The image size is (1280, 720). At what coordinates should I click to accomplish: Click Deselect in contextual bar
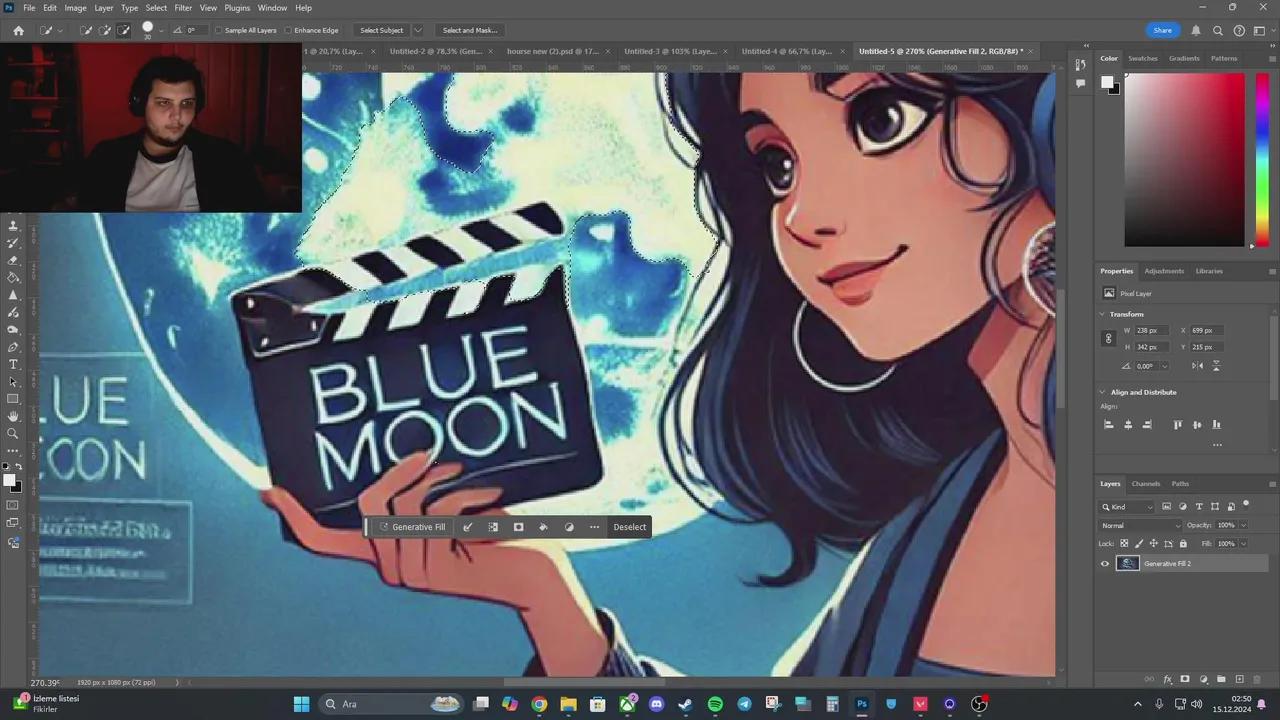[x=630, y=527]
